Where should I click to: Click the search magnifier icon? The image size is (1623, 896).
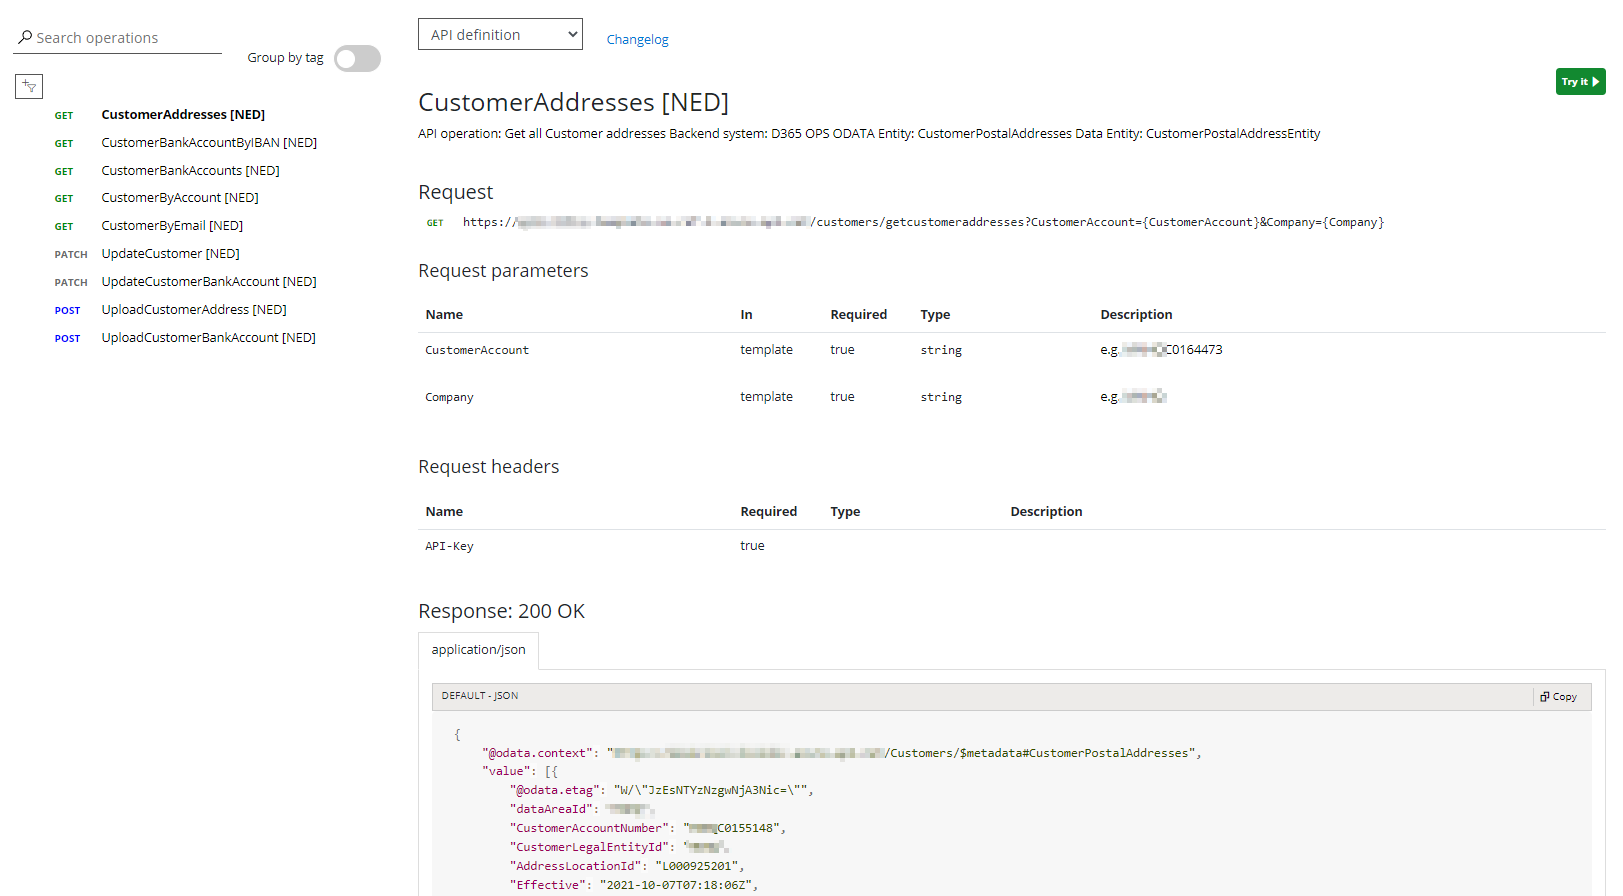tap(25, 37)
